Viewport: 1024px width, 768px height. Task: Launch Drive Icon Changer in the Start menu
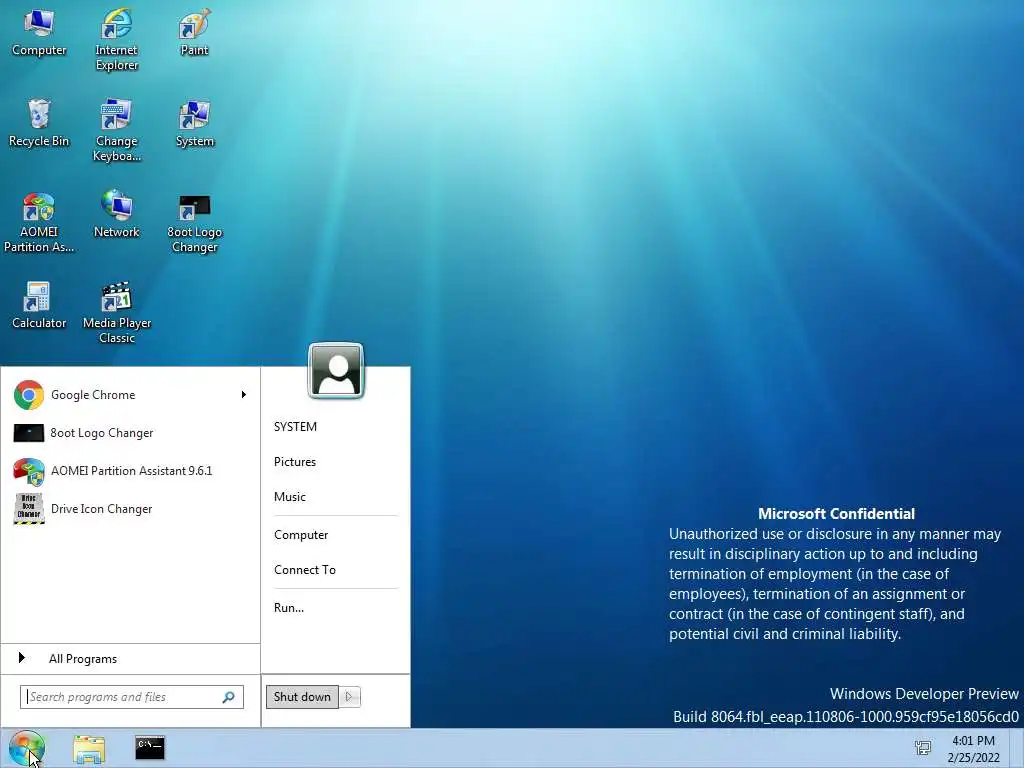click(131, 508)
